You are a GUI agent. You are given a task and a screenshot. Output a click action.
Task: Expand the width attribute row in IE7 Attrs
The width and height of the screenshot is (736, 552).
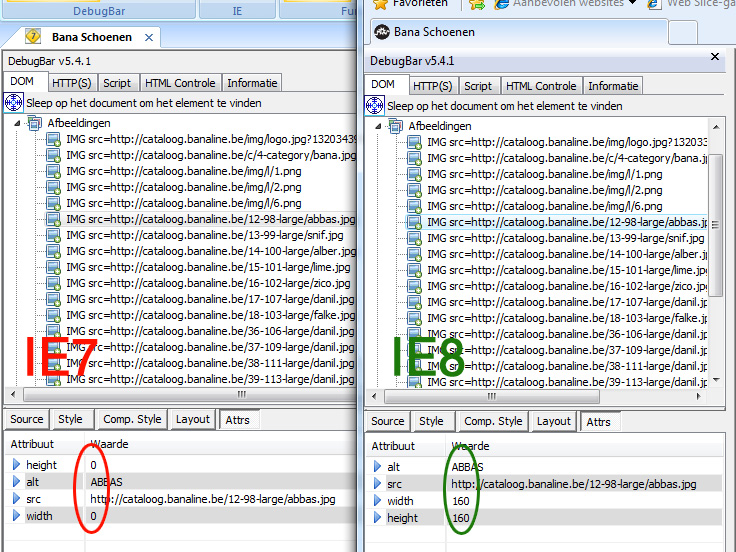[x=16, y=515]
